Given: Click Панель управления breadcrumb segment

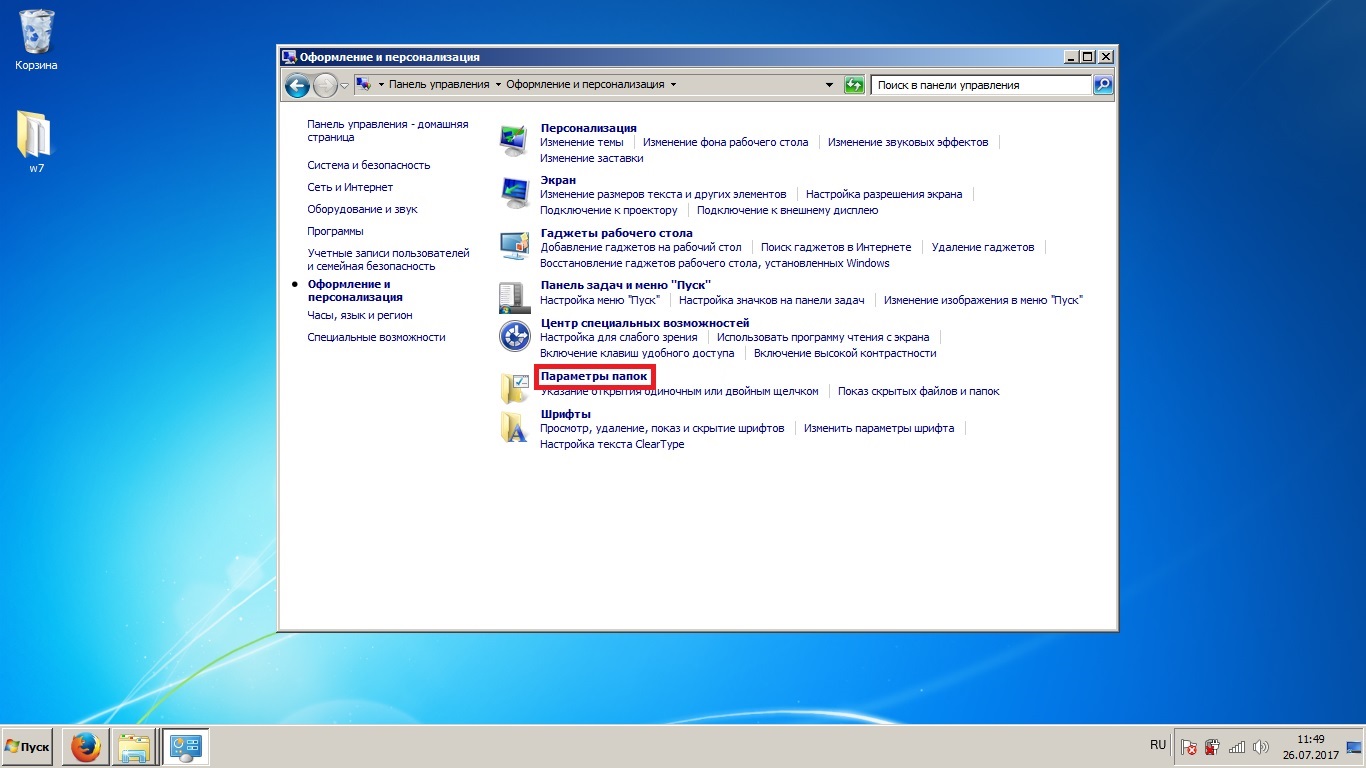Looking at the screenshot, I should (x=439, y=85).
